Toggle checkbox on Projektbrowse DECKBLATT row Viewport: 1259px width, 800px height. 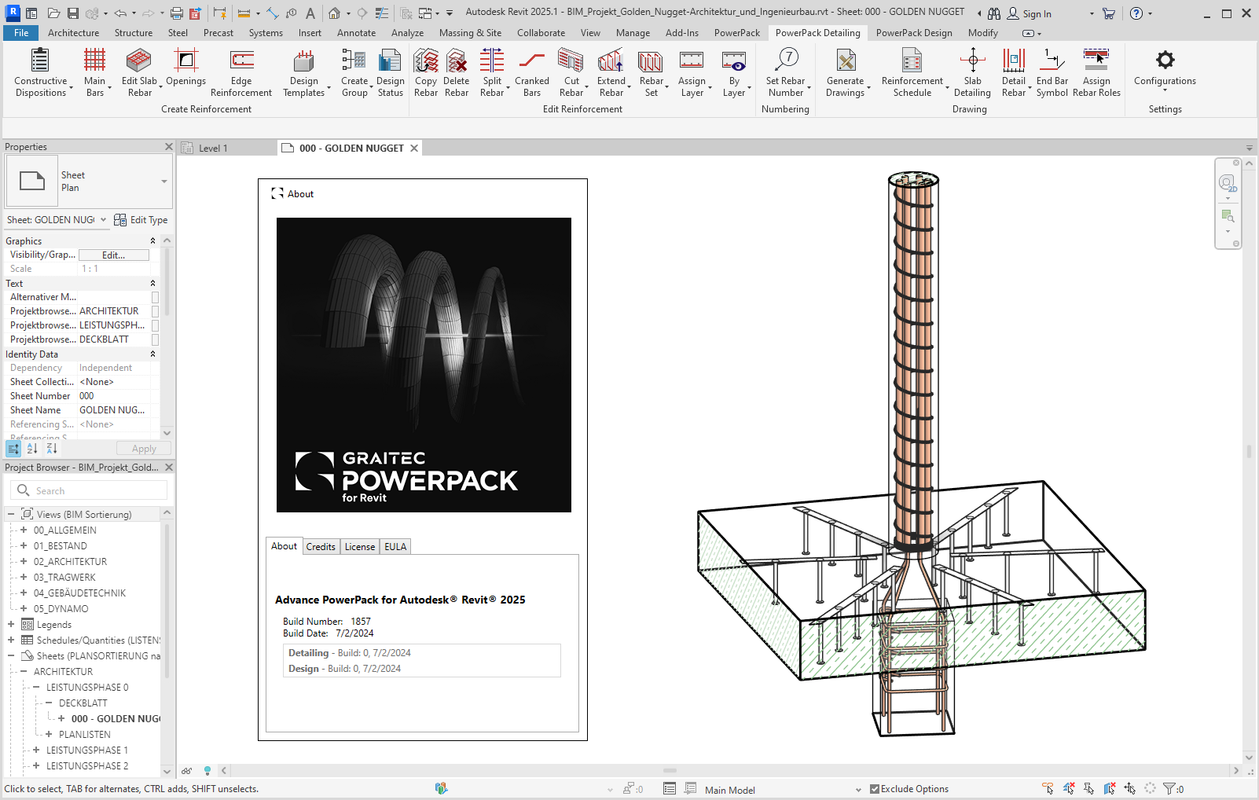click(155, 339)
